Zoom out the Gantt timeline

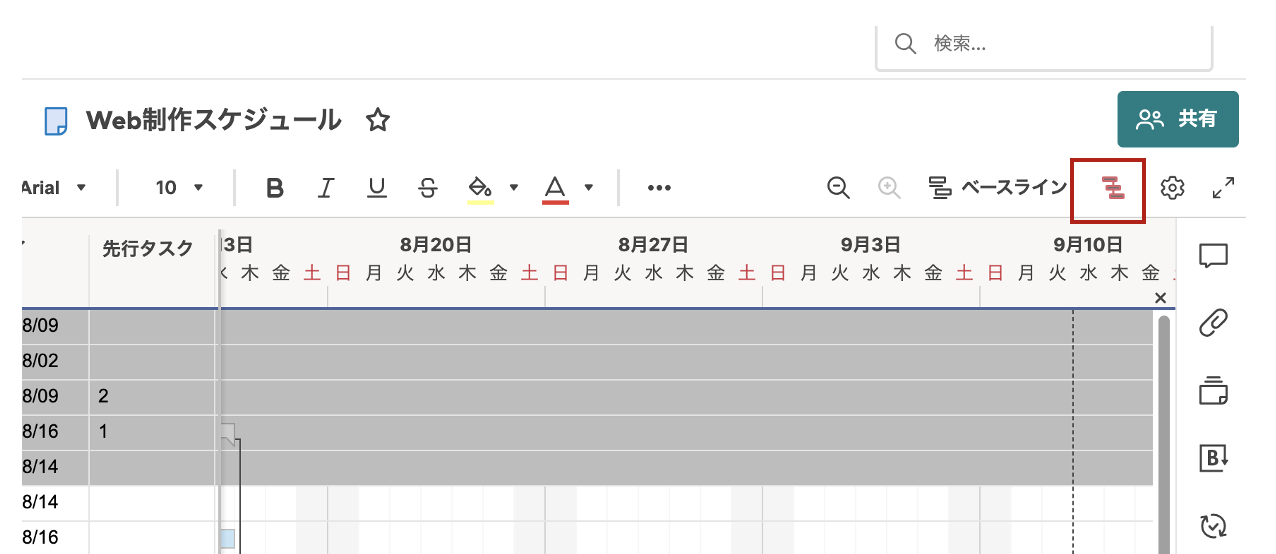pyautogui.click(x=839, y=187)
